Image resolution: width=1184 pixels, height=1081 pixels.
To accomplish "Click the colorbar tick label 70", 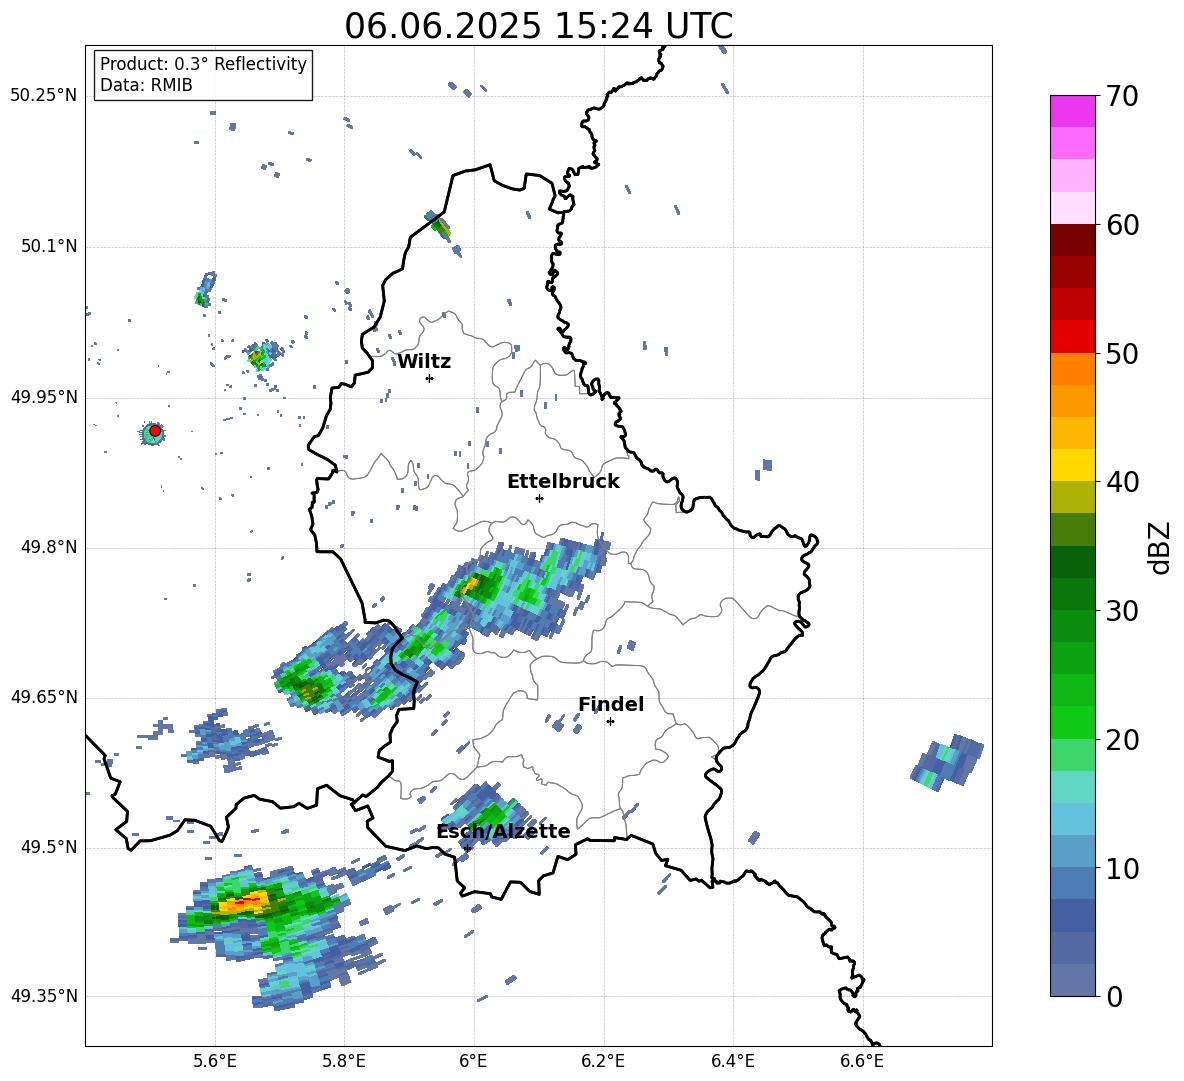I will point(1123,96).
